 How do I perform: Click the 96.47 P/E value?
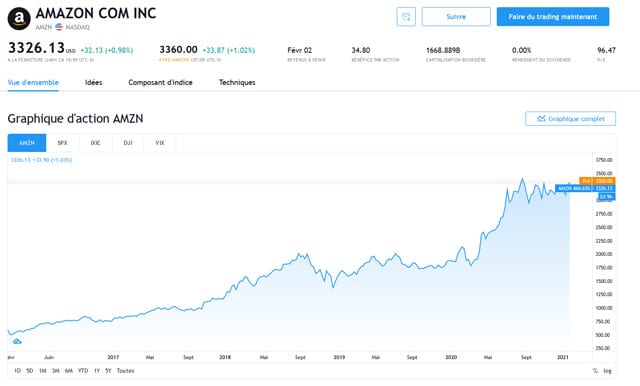[x=606, y=50]
